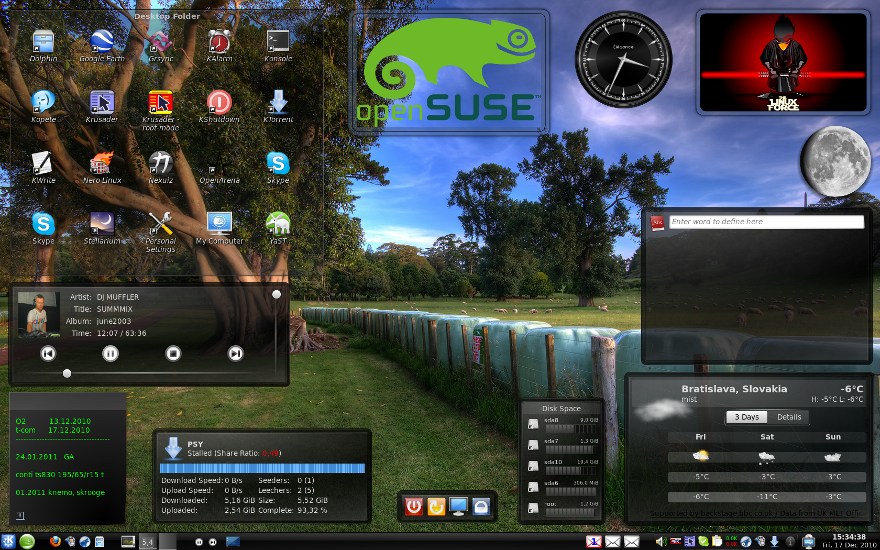
Task: Click the info notification tray icon
Action: coord(790,542)
